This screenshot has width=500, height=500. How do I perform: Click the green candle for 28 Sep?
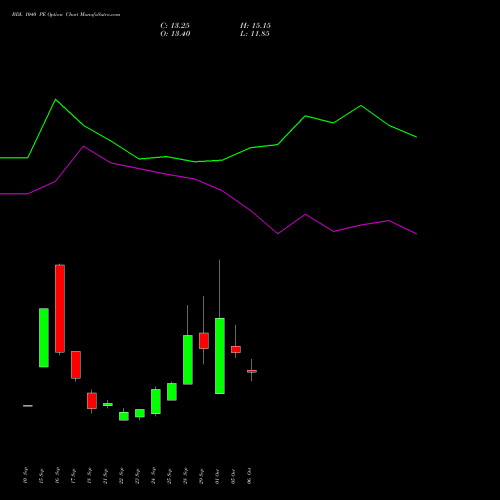click(188, 360)
